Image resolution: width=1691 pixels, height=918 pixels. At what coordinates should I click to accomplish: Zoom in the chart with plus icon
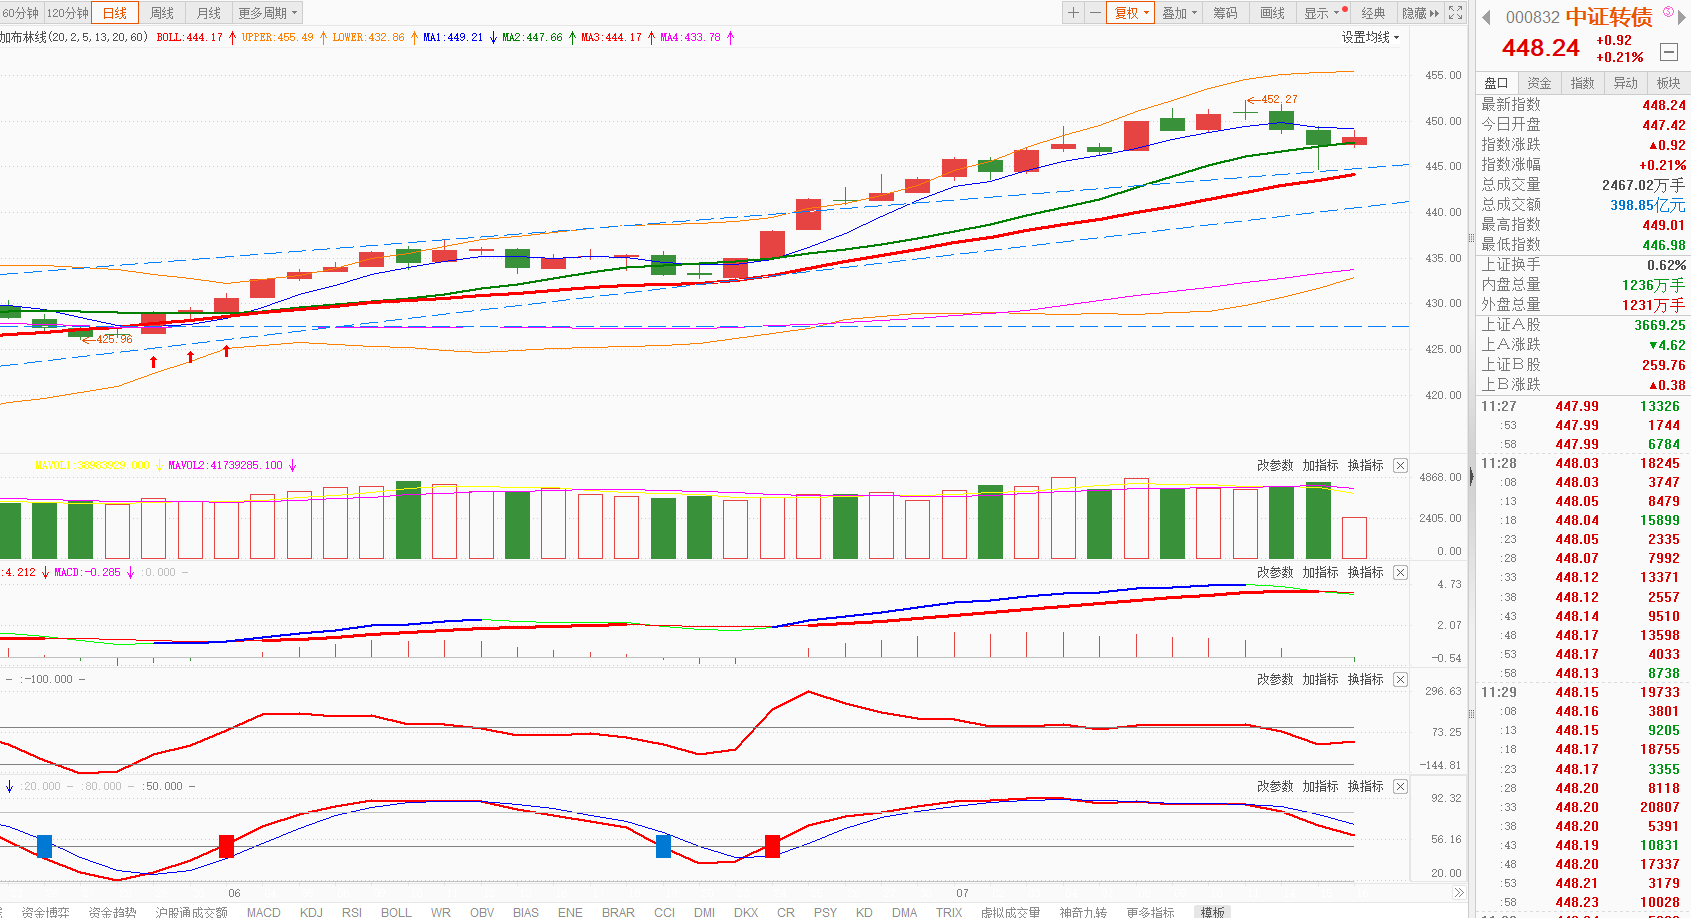point(1073,13)
